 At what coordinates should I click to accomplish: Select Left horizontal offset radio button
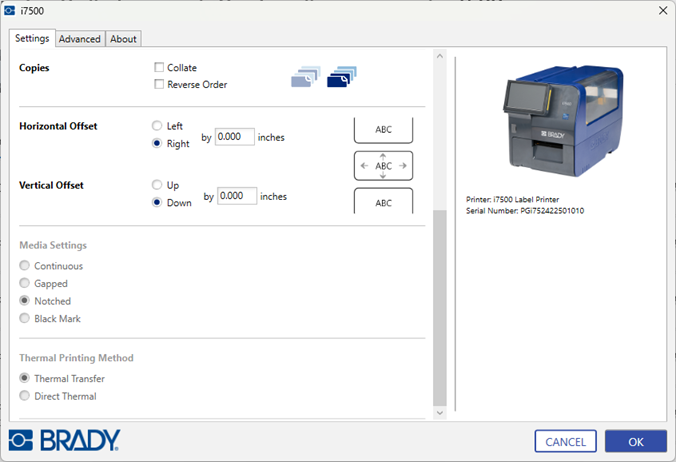pyautogui.click(x=157, y=125)
